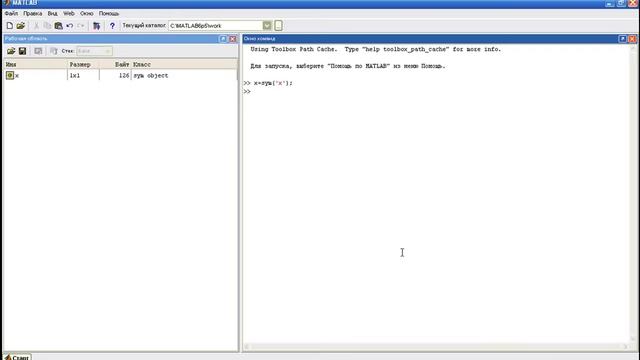This screenshot has width=640, height=360.
Task: Click the New file icon
Action: (x=9, y=26)
